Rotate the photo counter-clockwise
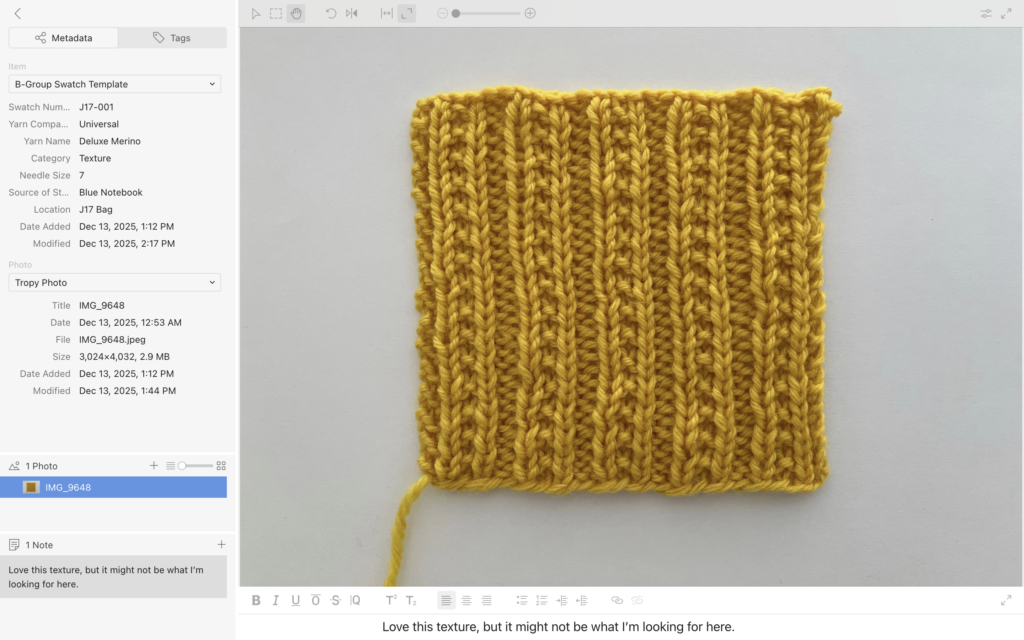The height and width of the screenshot is (640, 1024). pos(331,14)
